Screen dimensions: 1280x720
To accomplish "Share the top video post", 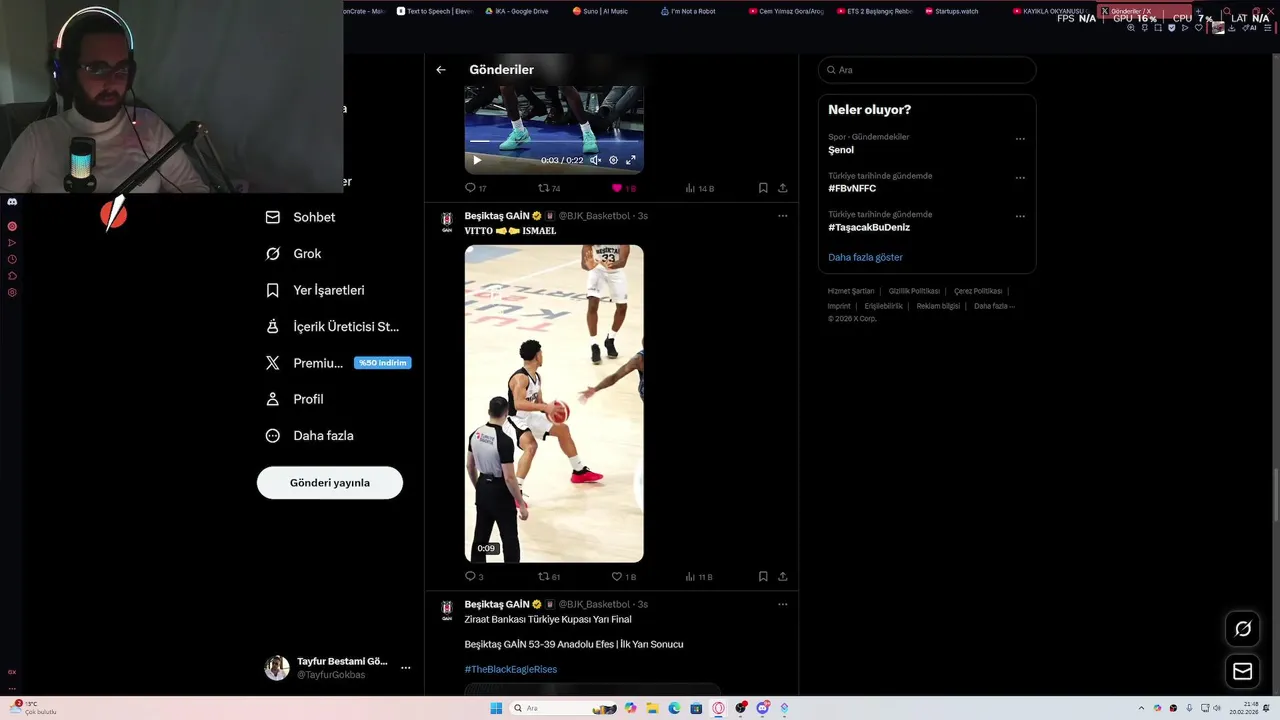I will 782,188.
